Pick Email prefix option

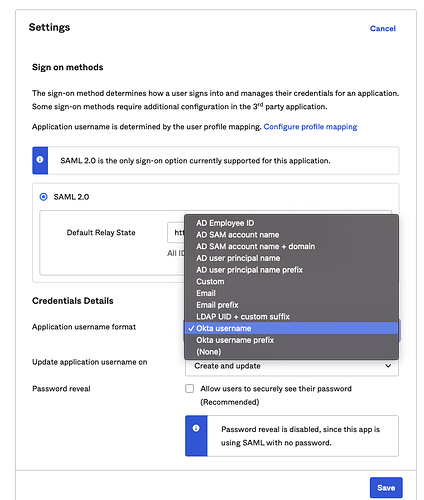click(x=291, y=305)
